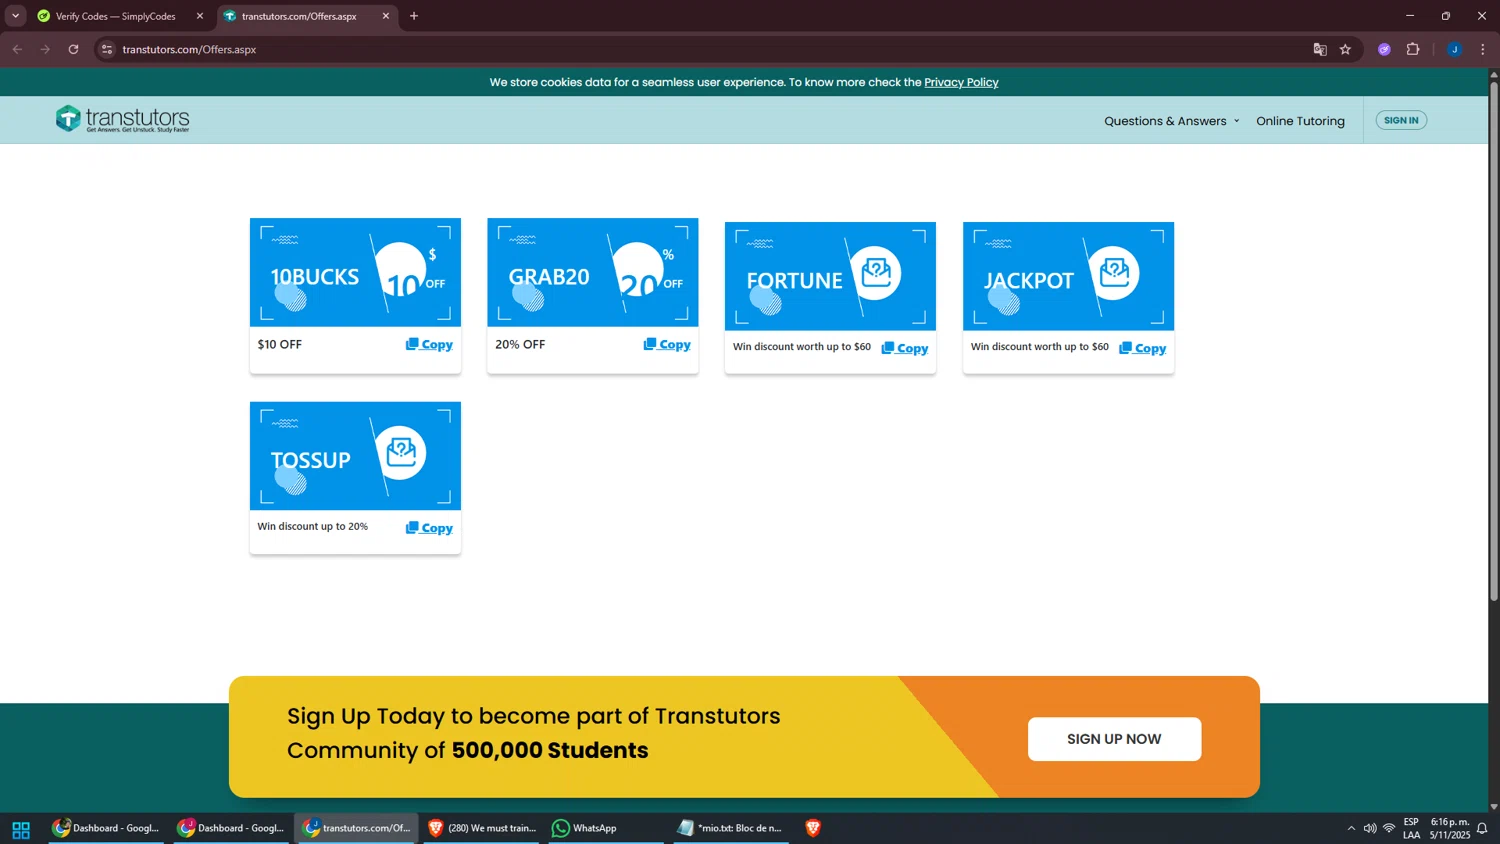
Task: Open the Privacy Policy link
Action: [x=961, y=82]
